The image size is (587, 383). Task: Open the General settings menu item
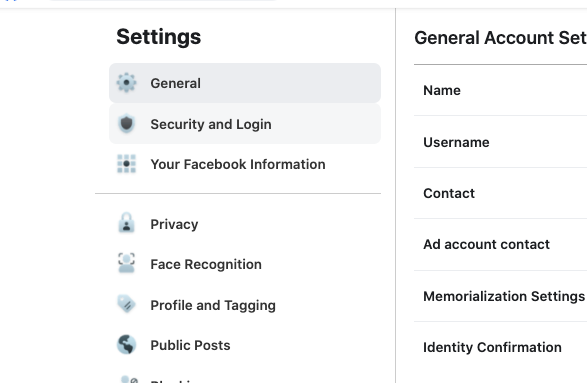click(245, 83)
